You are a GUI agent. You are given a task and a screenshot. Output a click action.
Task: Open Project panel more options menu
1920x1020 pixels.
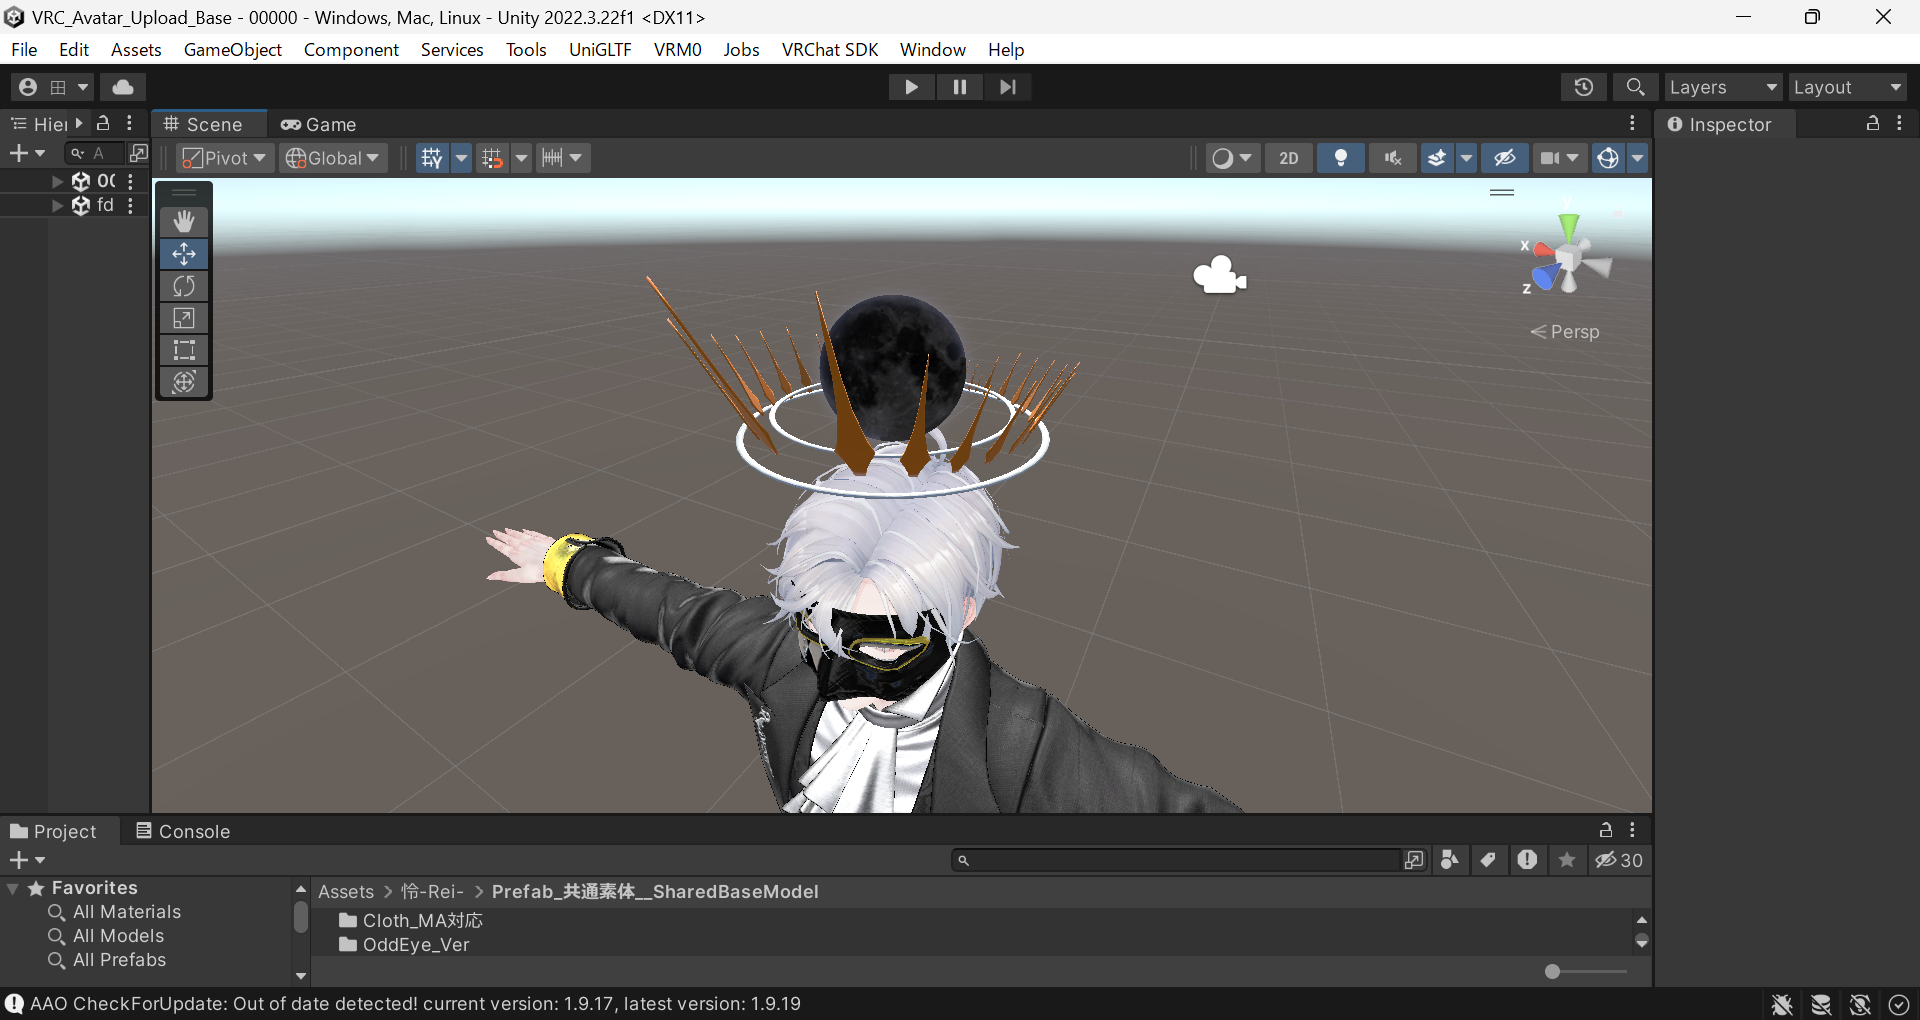[x=1632, y=830]
